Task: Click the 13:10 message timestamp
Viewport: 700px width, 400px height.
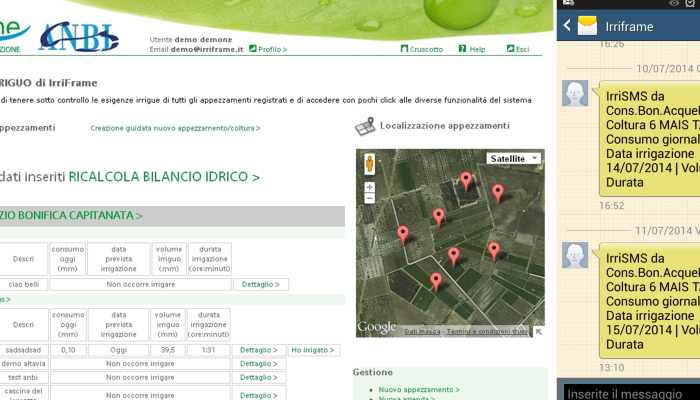Action: point(612,368)
